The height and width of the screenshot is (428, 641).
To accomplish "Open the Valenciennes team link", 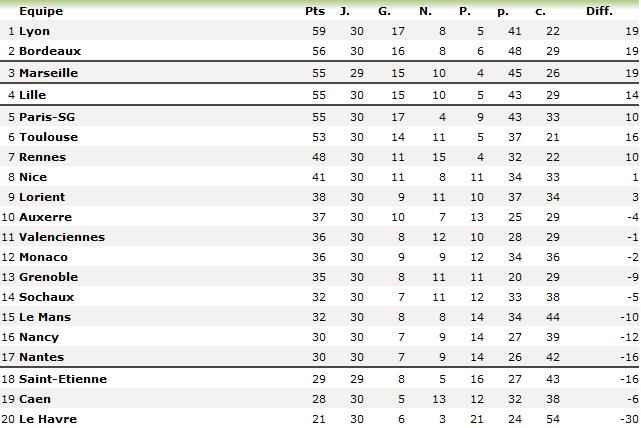I will pos(61,237).
